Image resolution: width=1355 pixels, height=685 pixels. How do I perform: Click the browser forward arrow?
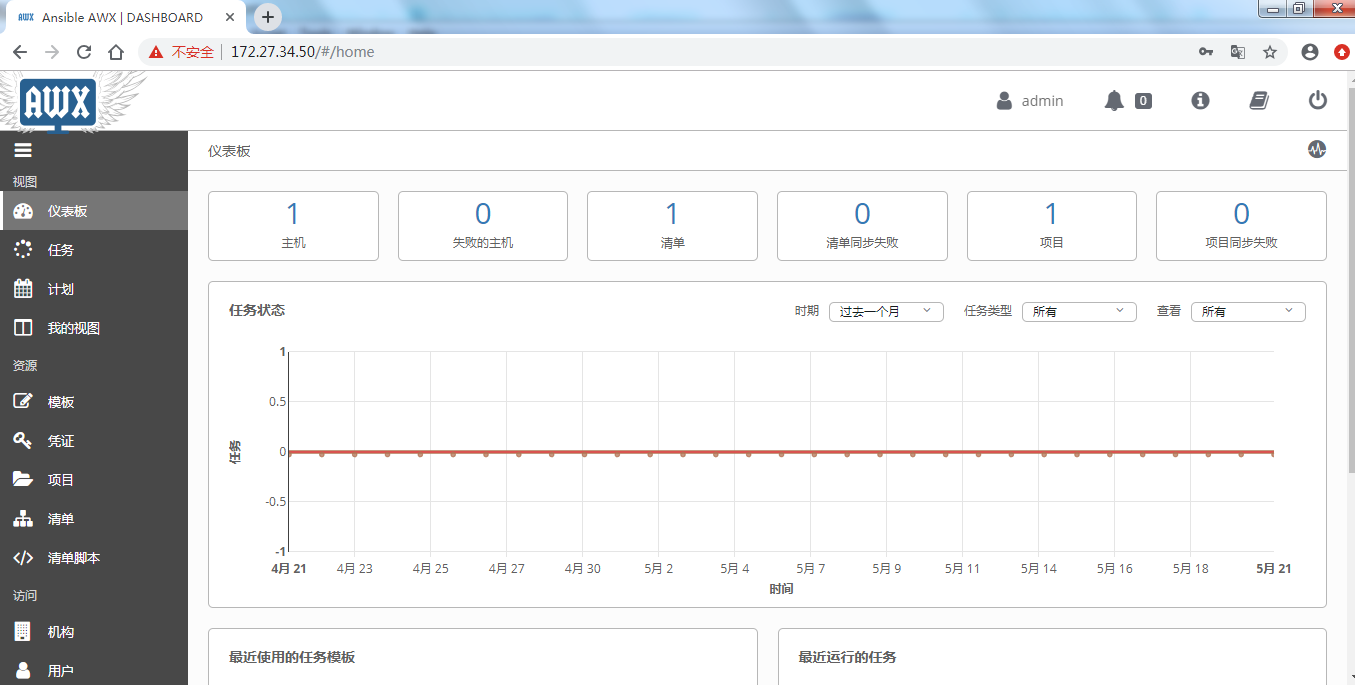(x=52, y=52)
